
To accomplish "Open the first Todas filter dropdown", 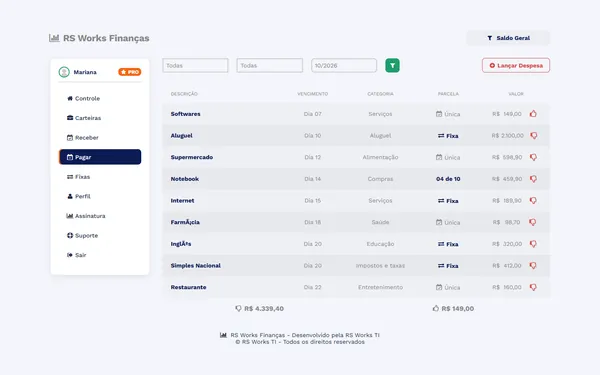I will coord(195,65).
